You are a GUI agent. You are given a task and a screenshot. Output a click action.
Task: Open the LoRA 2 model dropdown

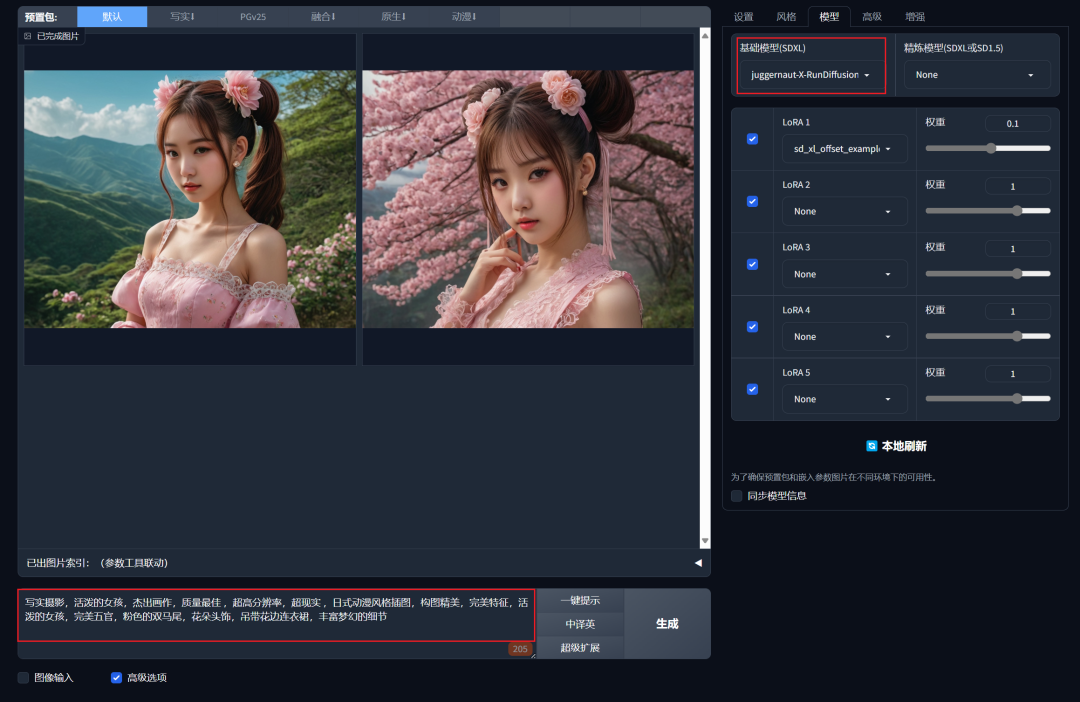tap(844, 211)
